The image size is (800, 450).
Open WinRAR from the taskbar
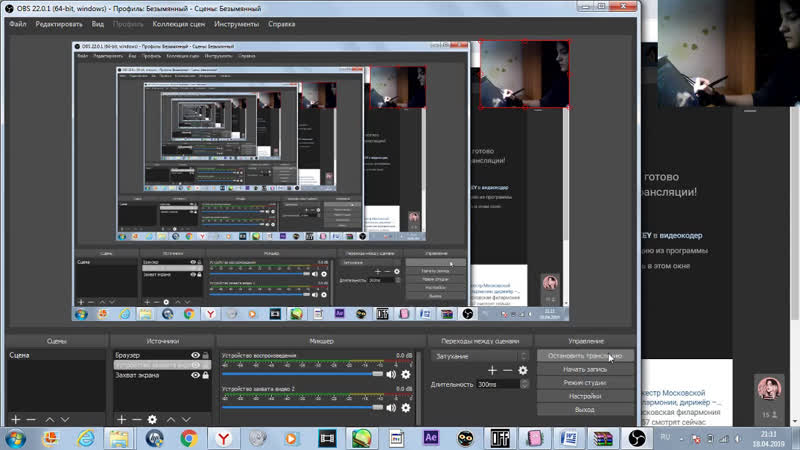tap(603, 438)
